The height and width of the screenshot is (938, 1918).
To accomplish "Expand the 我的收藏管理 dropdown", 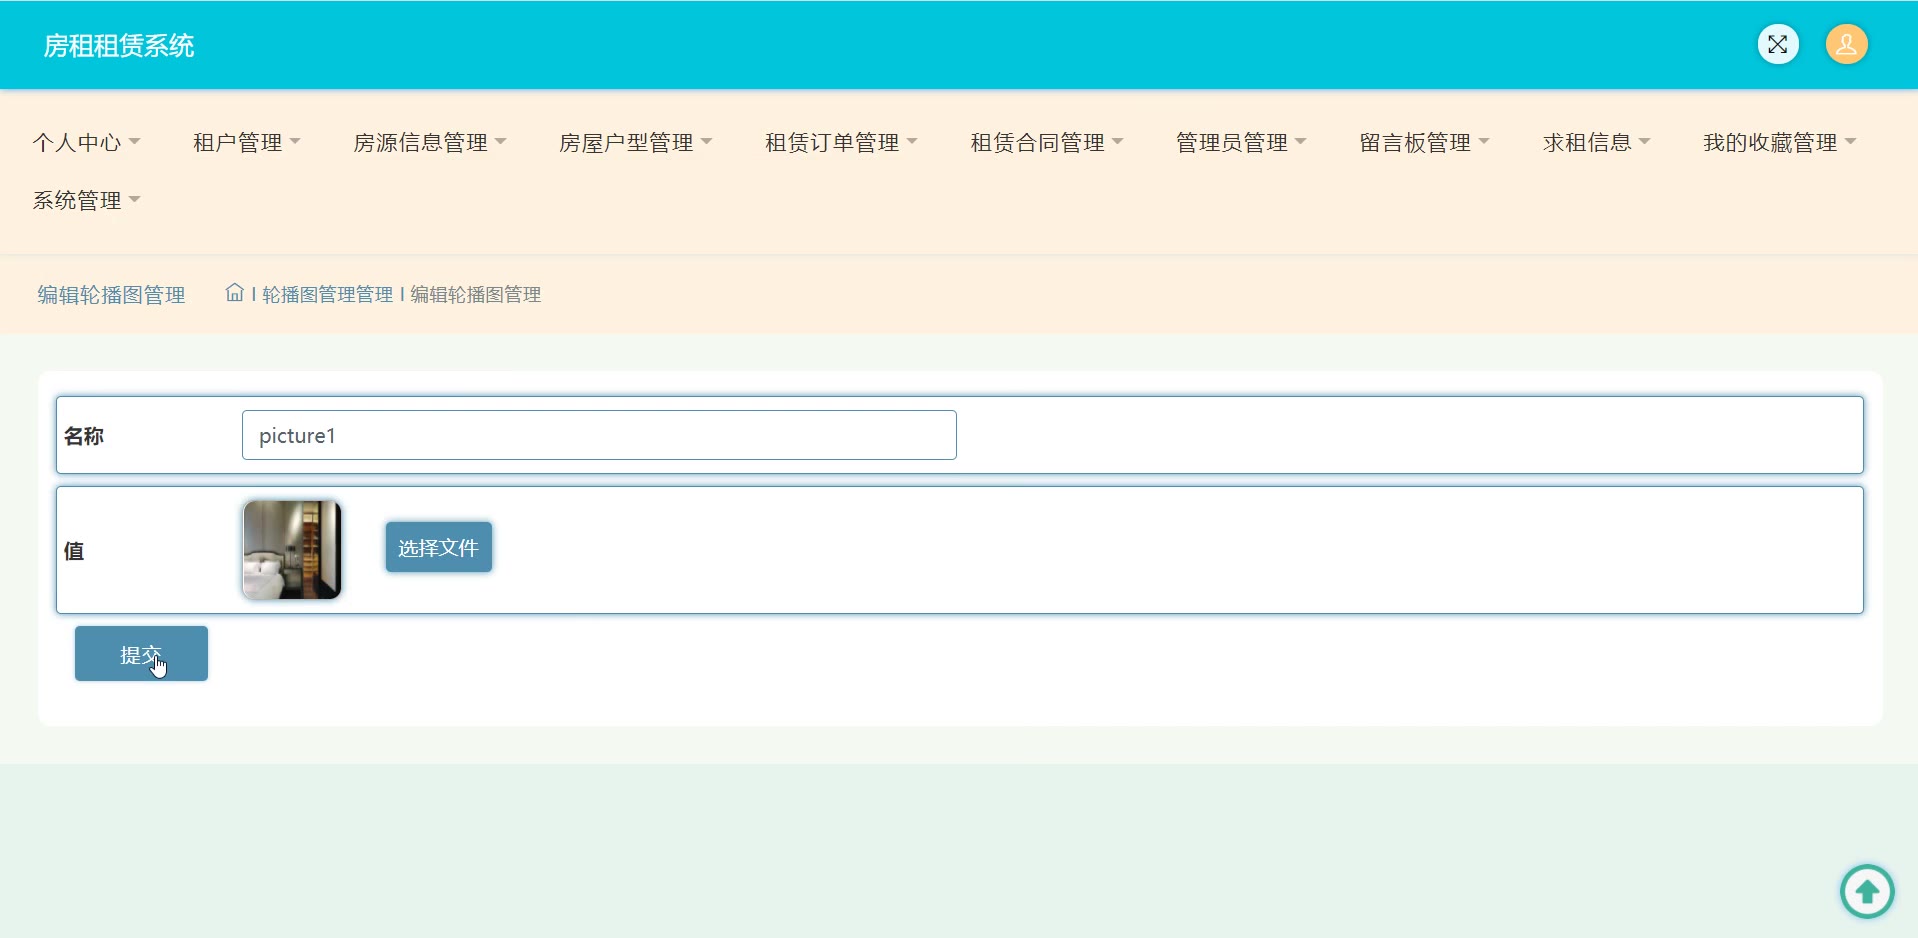I will click(x=1780, y=143).
